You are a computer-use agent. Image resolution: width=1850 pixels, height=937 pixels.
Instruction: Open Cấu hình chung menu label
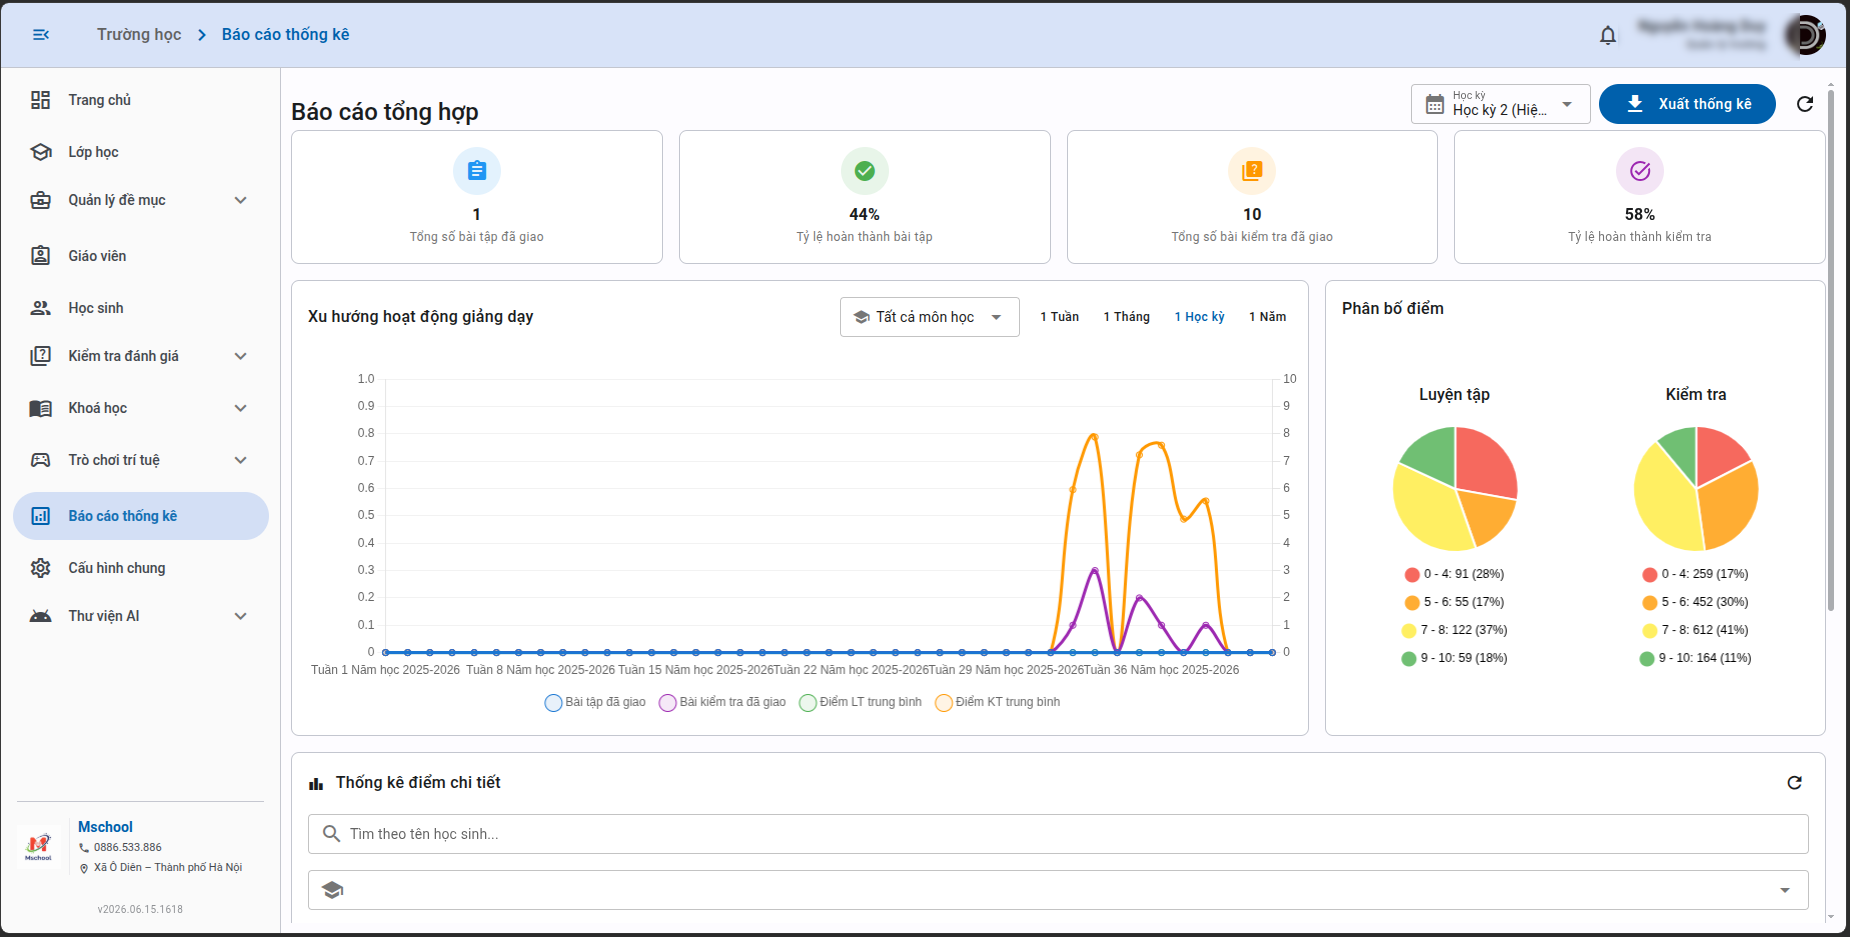click(x=117, y=568)
